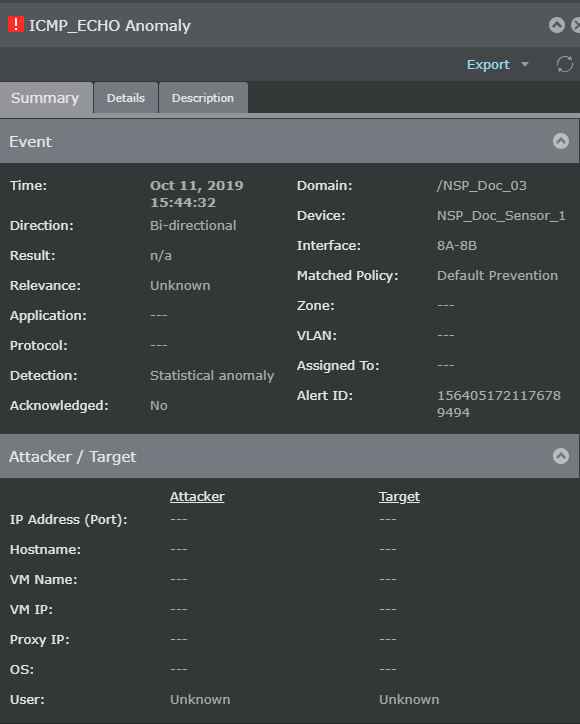Viewport: 580px width, 724px height.
Task: Click the IP Address (Port) label
Action: pos(69,519)
